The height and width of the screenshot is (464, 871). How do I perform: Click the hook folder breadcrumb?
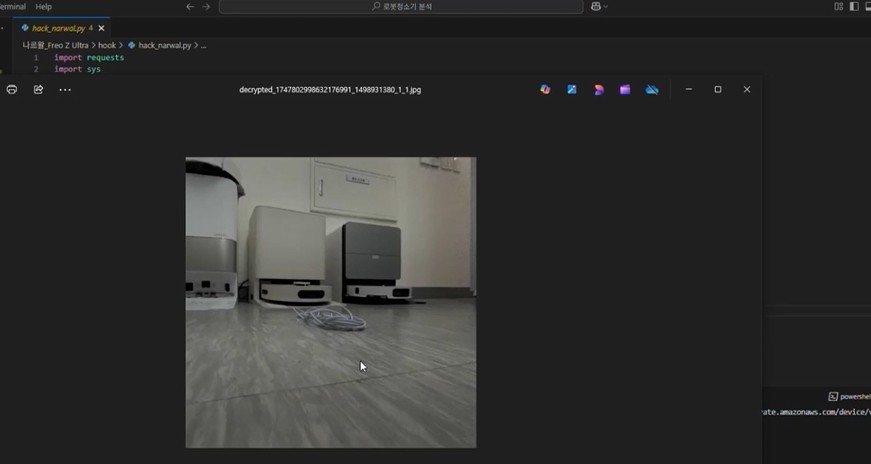click(107, 45)
